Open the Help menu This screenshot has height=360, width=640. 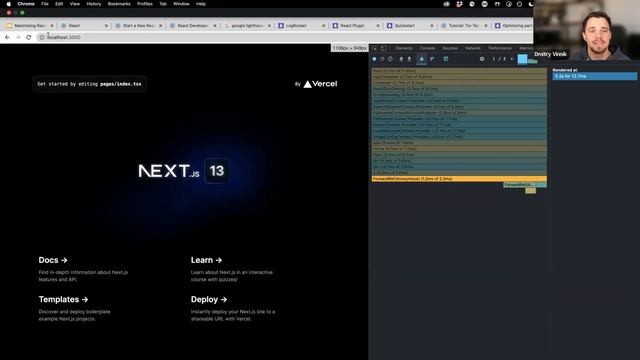(x=201, y=4)
